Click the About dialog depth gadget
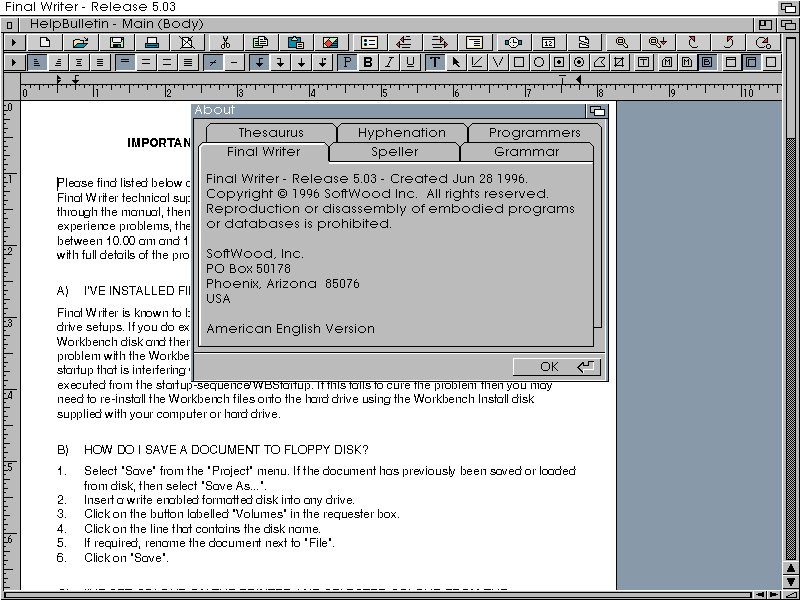800x600 pixels. pyautogui.click(x=597, y=110)
